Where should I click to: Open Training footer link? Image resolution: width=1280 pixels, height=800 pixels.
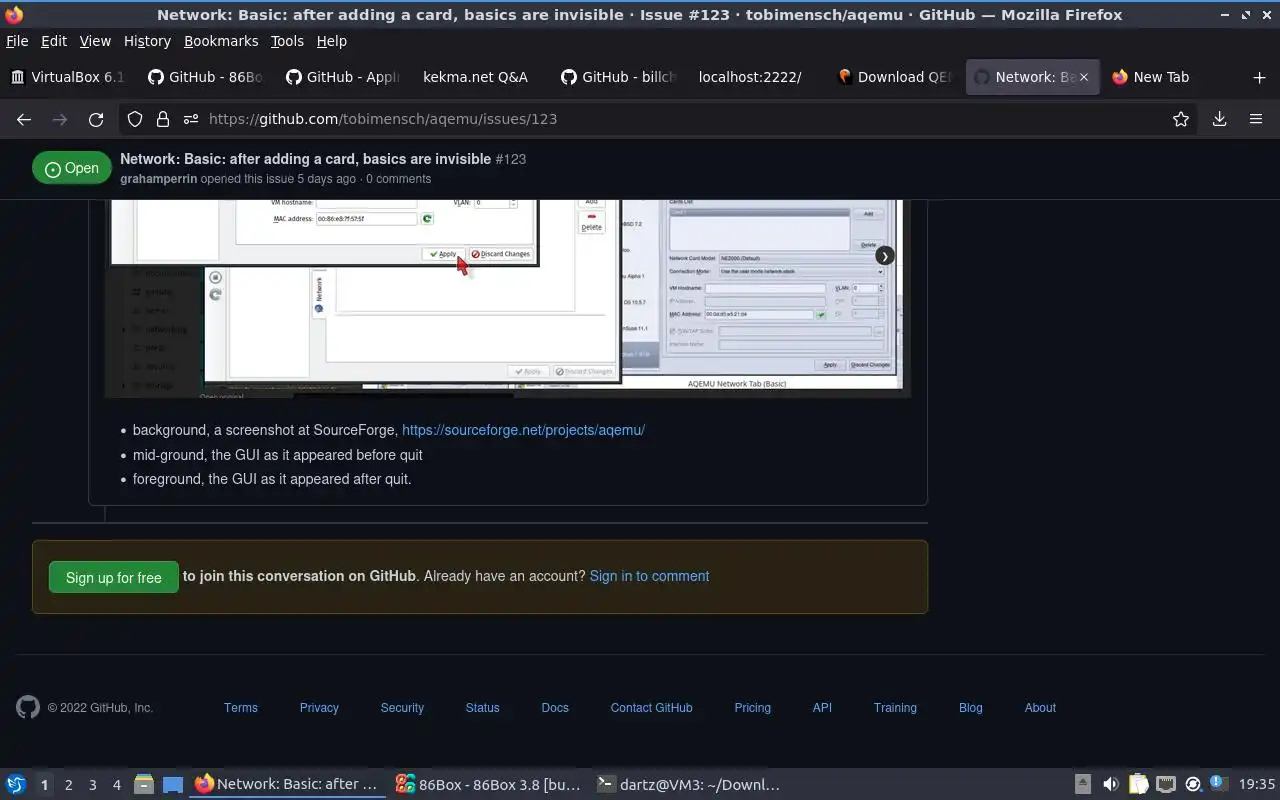tap(895, 707)
